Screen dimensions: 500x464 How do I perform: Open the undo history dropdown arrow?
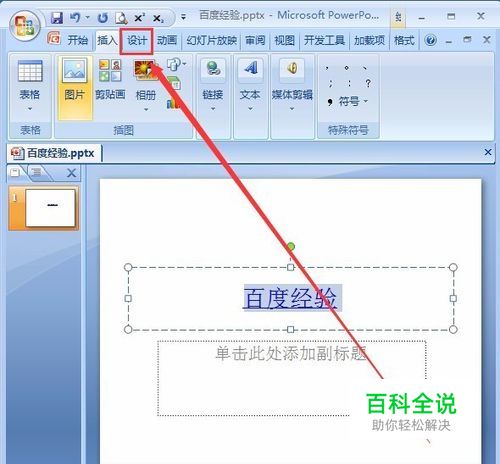[x=88, y=17]
